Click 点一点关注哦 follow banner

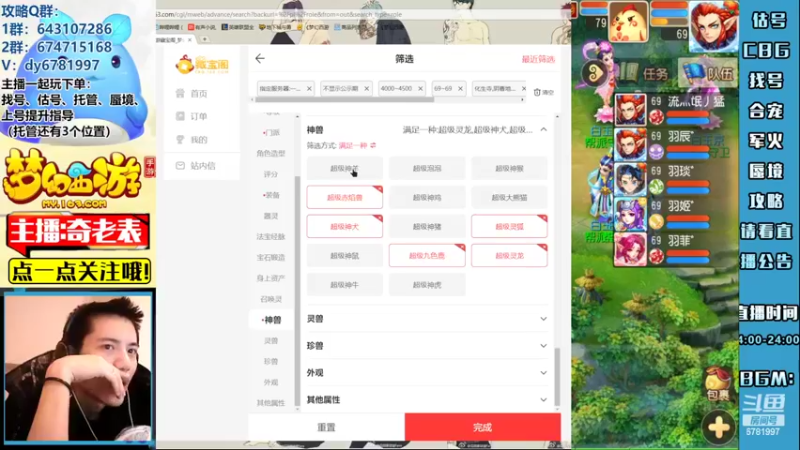[x=79, y=271]
